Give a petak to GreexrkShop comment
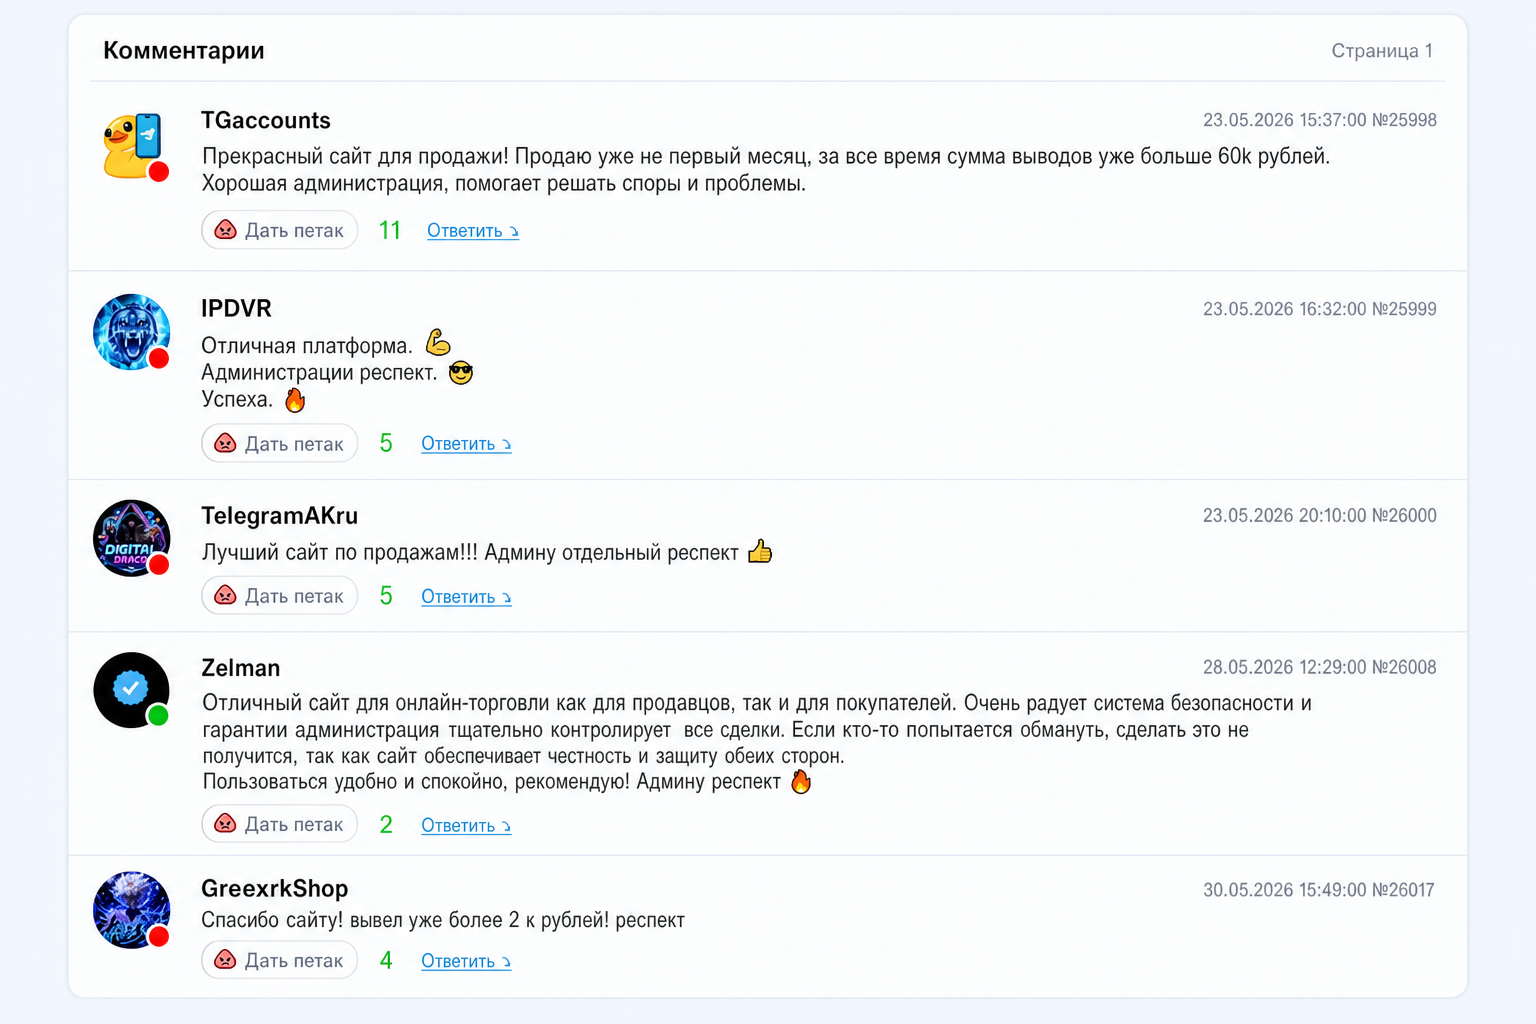This screenshot has width=1536, height=1024. 280,960
